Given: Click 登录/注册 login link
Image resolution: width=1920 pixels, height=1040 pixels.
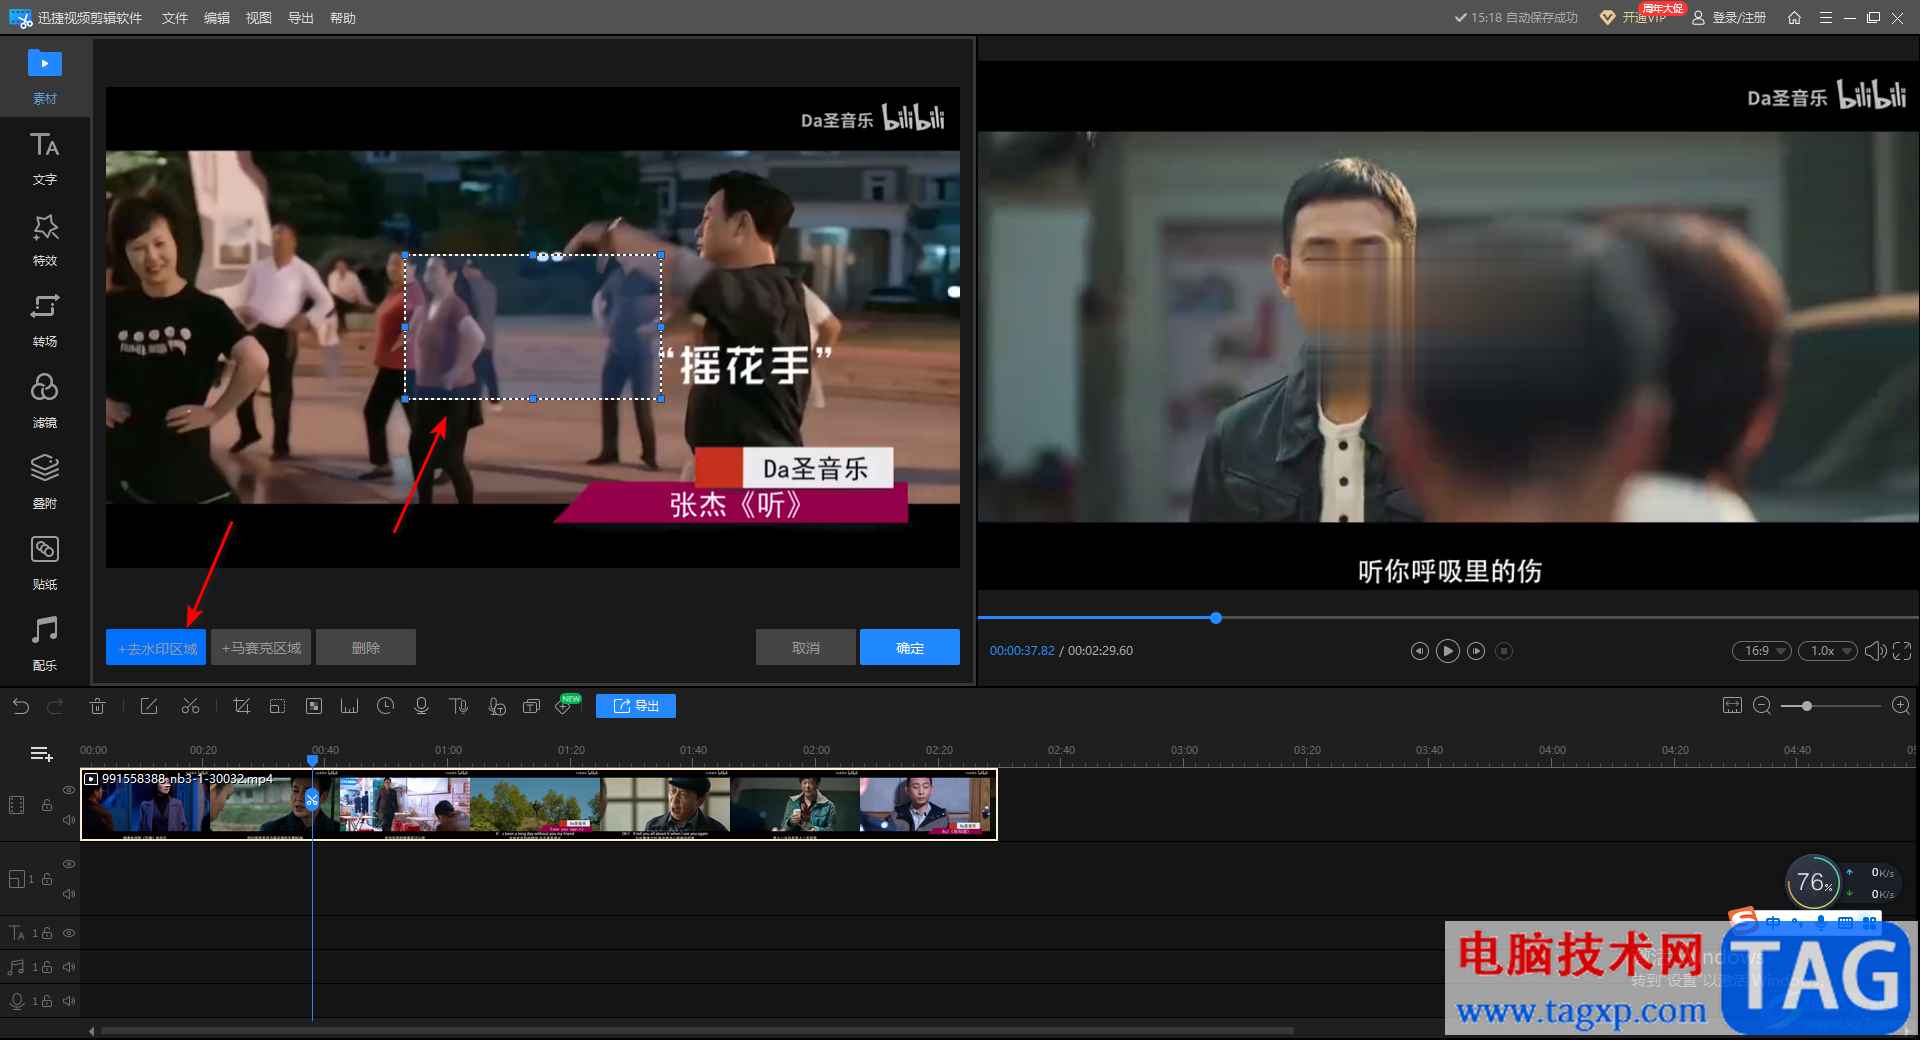Looking at the screenshot, I should pyautogui.click(x=1729, y=18).
